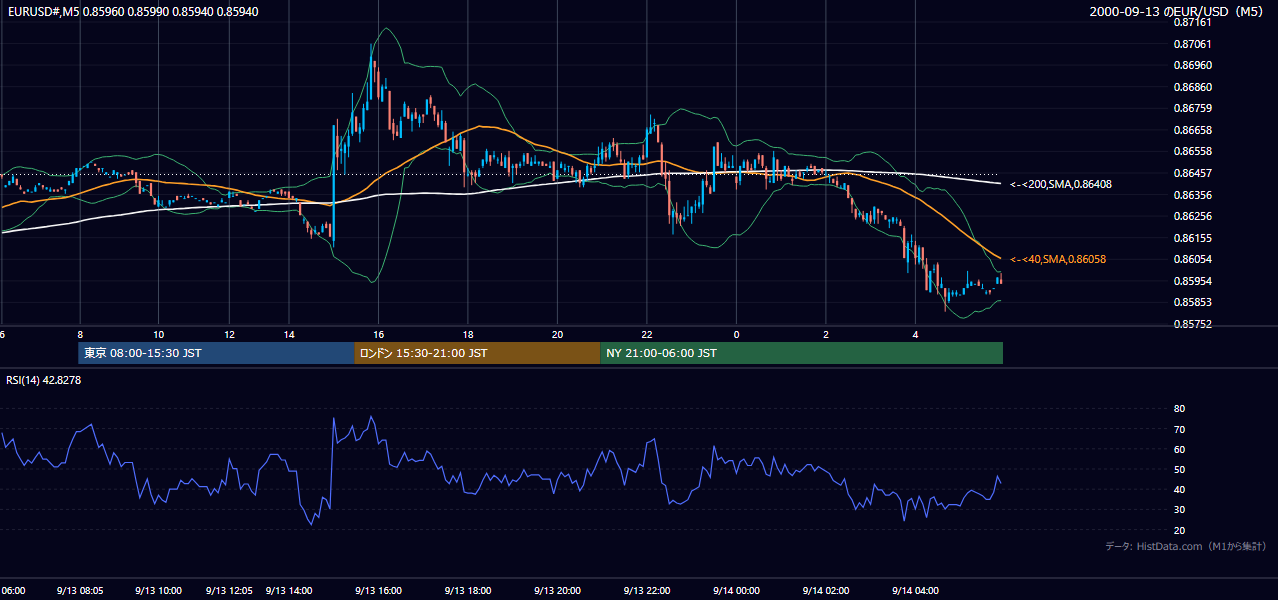Viewport: 1278px width, 600px height.
Task: Click the 9/13 20:00 time axis label
Action: point(557,590)
